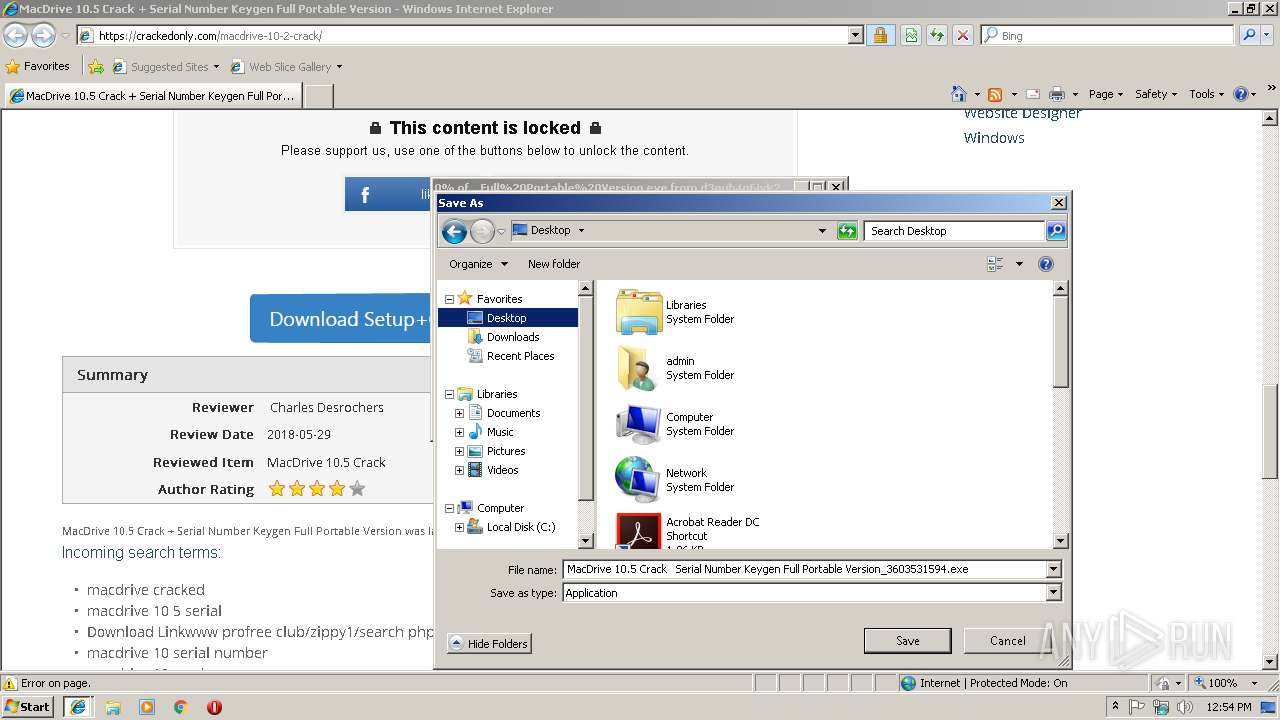Image resolution: width=1280 pixels, height=720 pixels.
Task: Collapse the Libraries tree node
Action: coord(449,394)
